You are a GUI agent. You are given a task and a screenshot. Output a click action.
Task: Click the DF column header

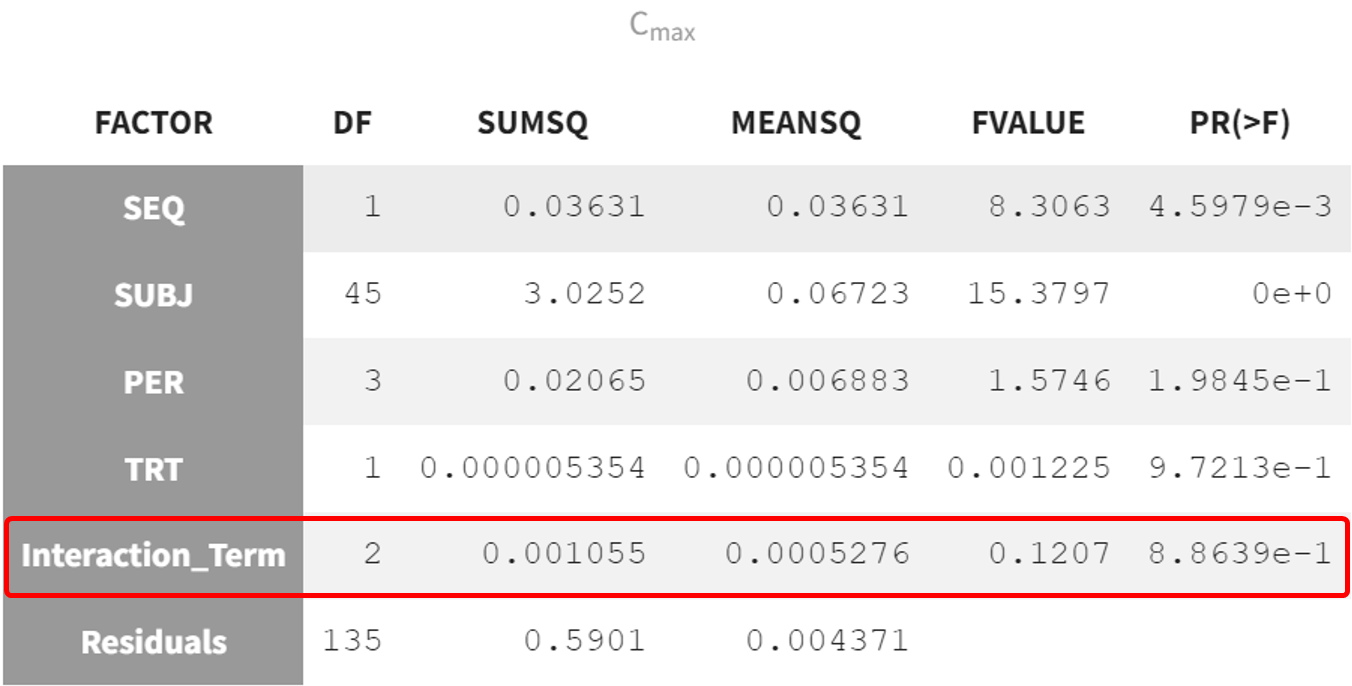[x=352, y=123]
